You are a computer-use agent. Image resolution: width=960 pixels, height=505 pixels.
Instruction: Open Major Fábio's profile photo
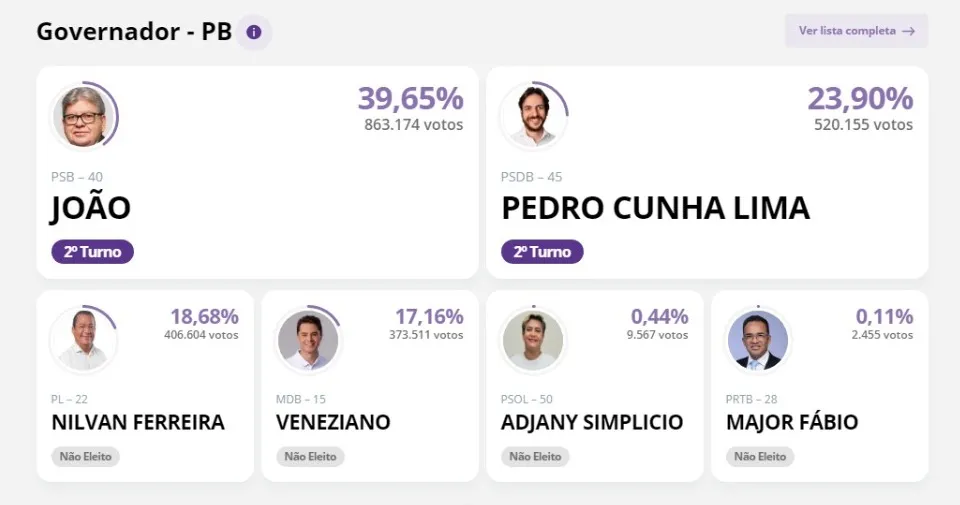pos(758,340)
